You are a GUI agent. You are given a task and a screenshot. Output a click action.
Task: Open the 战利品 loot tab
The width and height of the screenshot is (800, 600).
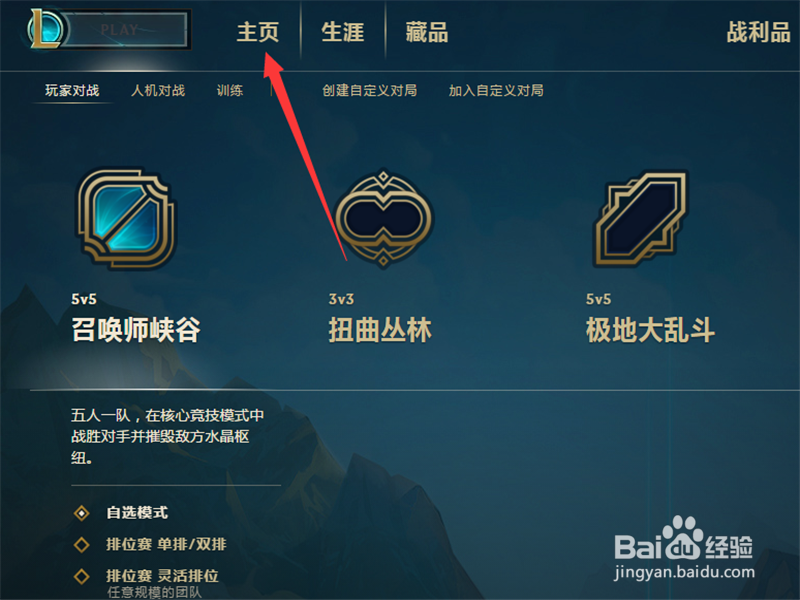758,32
